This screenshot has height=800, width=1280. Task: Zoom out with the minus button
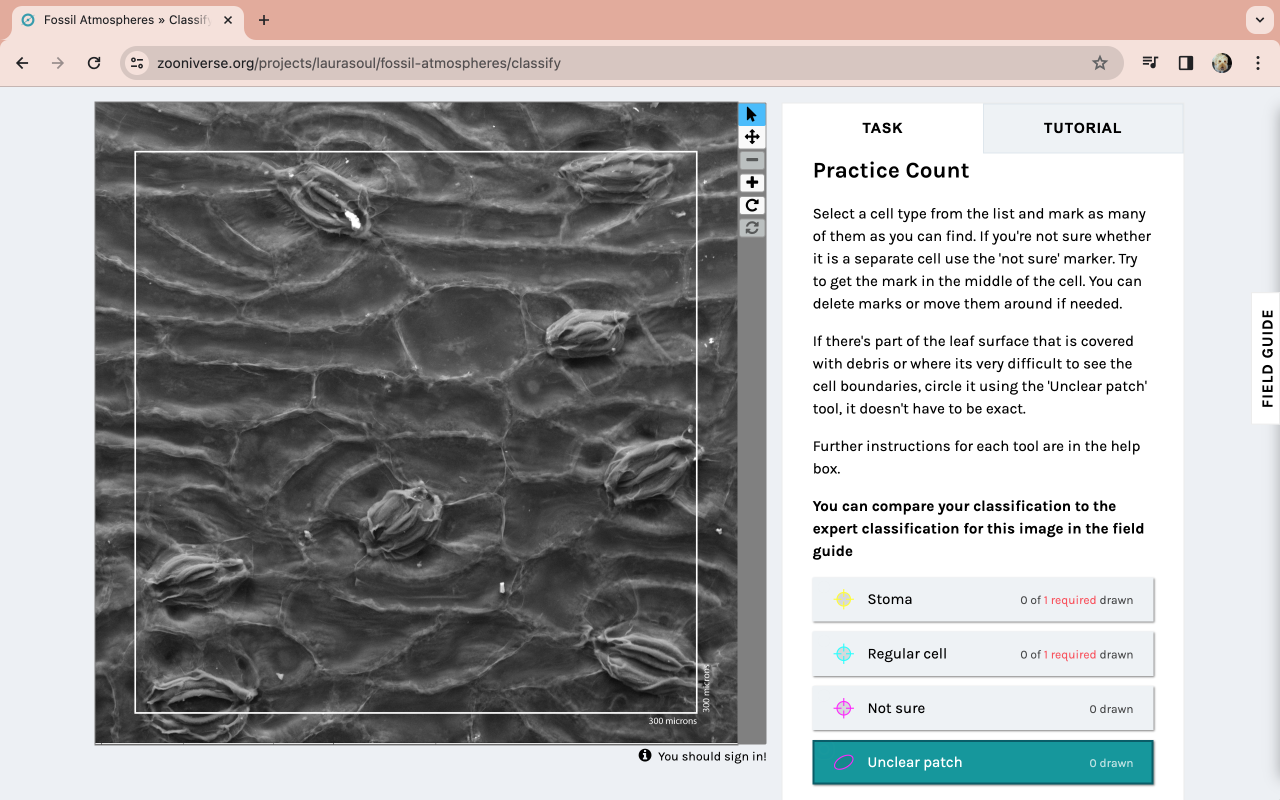752,160
